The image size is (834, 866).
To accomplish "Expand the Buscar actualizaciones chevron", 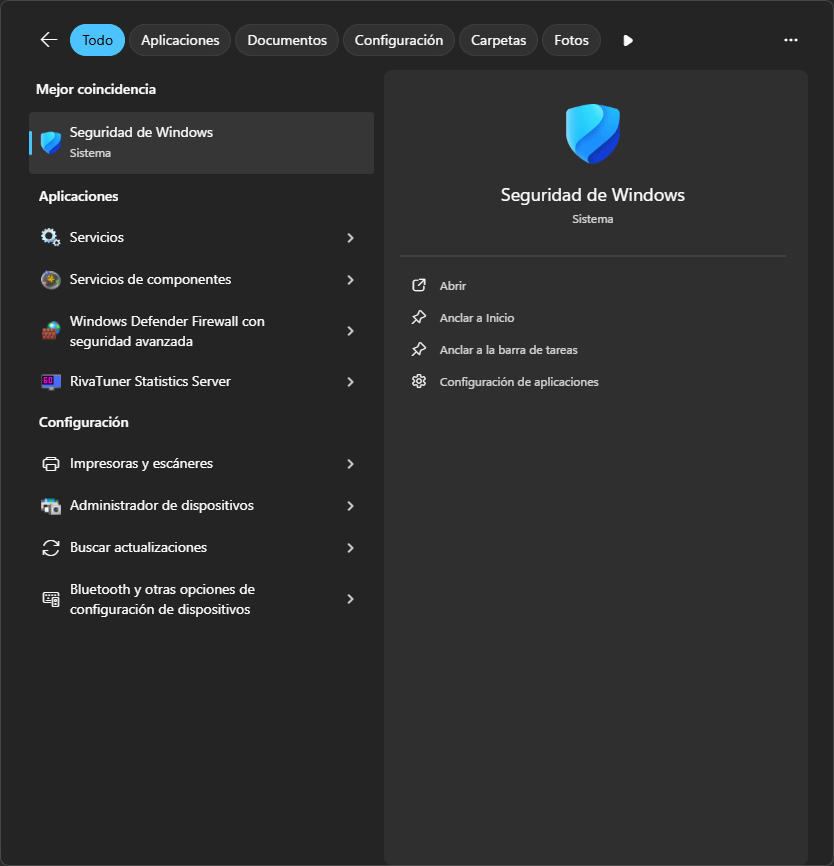I will click(350, 548).
